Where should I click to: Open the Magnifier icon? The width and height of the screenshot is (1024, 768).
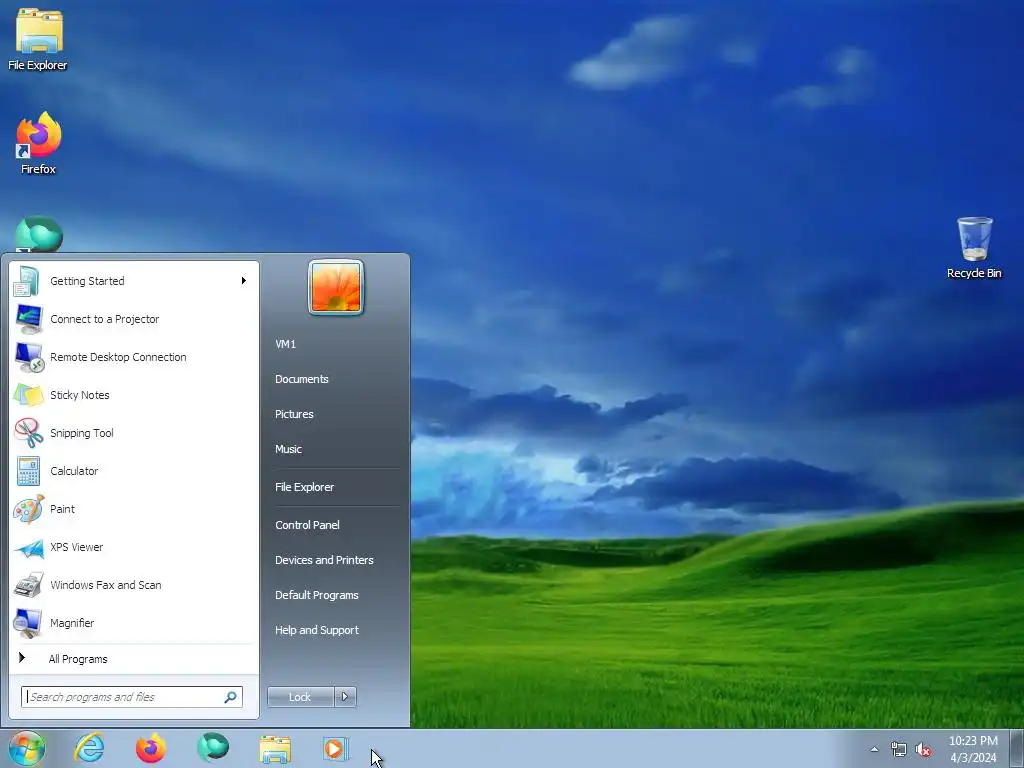[27, 623]
